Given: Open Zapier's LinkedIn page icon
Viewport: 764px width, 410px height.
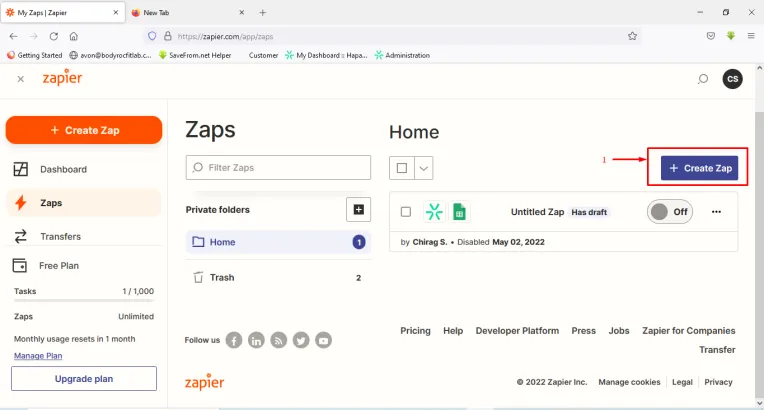Looking at the screenshot, I should (x=257, y=340).
